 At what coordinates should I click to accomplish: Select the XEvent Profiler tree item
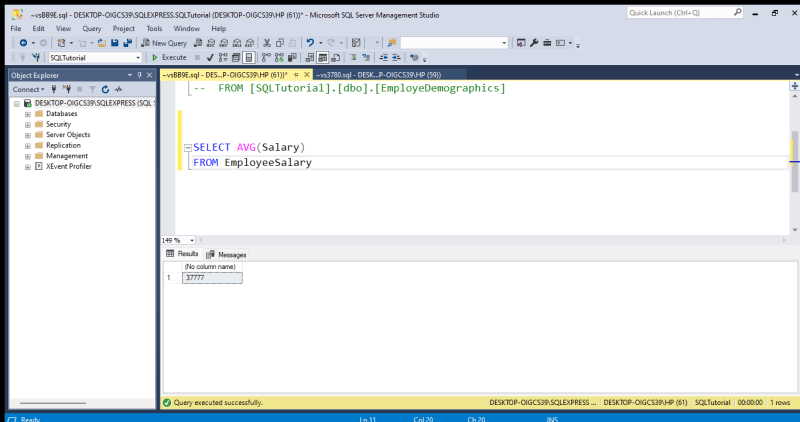pyautogui.click(x=69, y=166)
